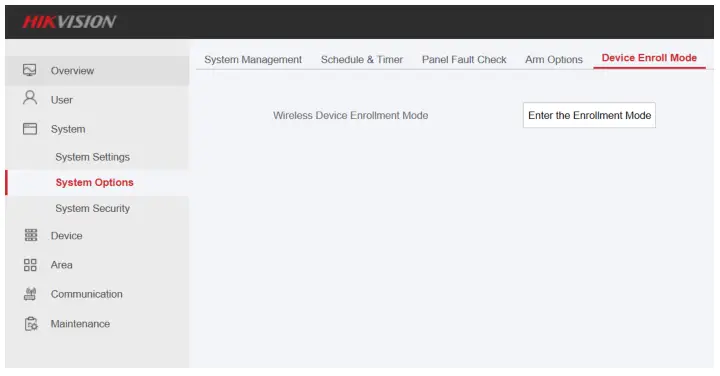Switch to Panel Fault Check tab
Image resolution: width=720 pixels, height=376 pixels.
click(x=464, y=60)
